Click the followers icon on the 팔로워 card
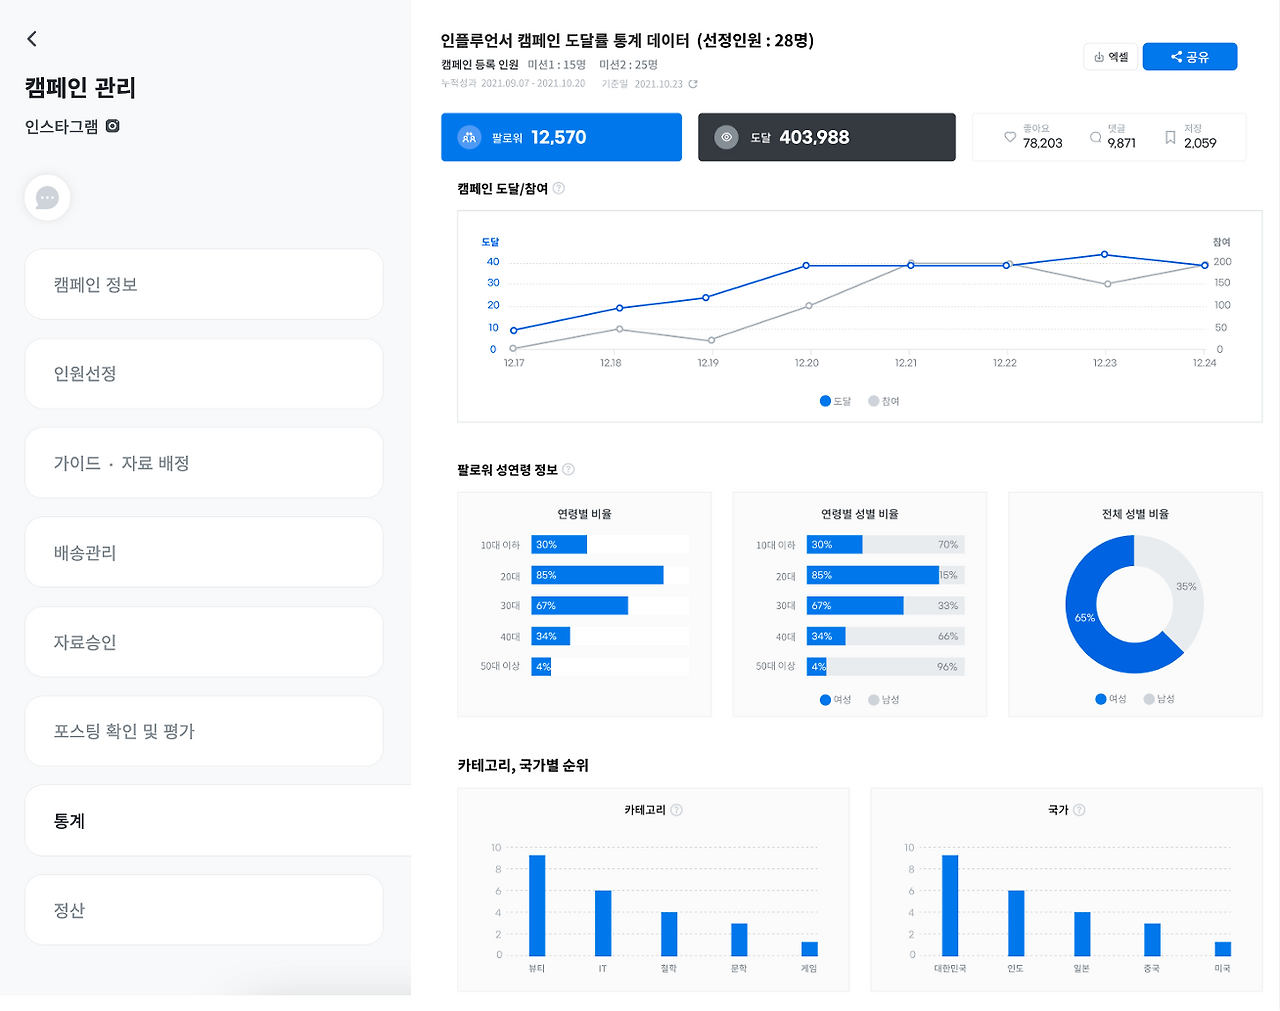The image size is (1280, 1011). tap(468, 137)
